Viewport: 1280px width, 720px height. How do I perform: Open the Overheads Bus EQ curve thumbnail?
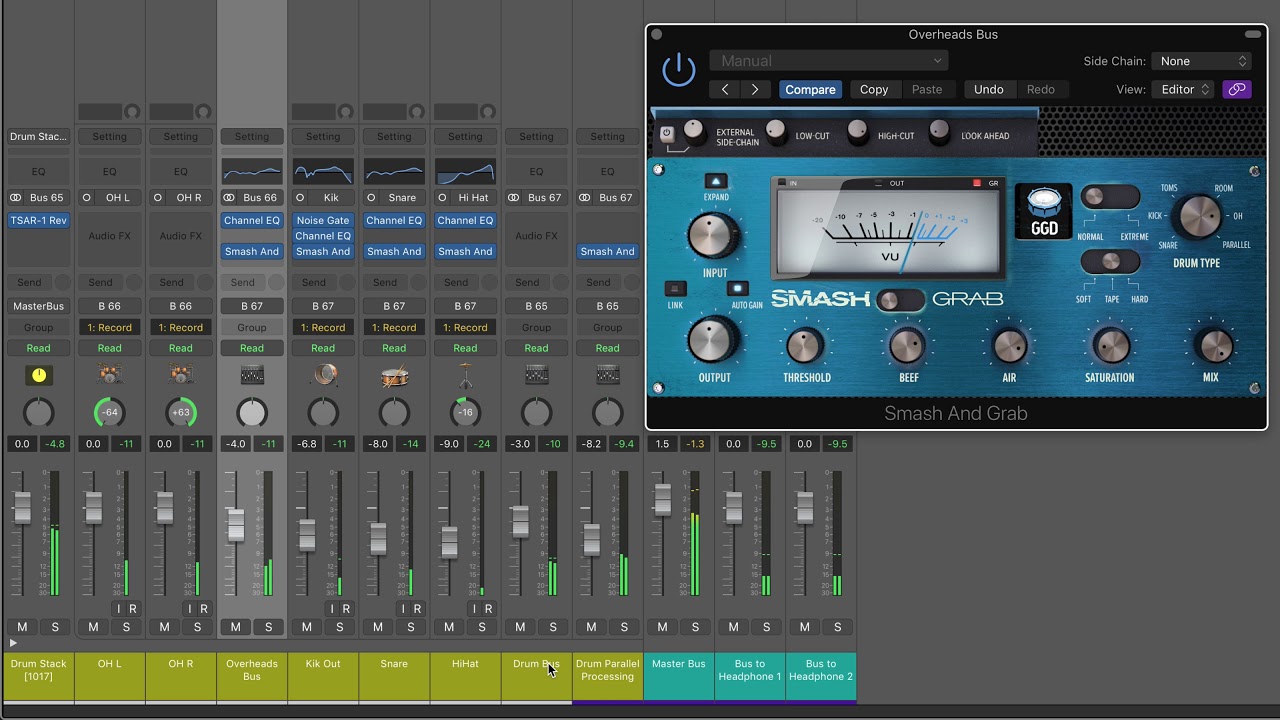pyautogui.click(x=252, y=172)
